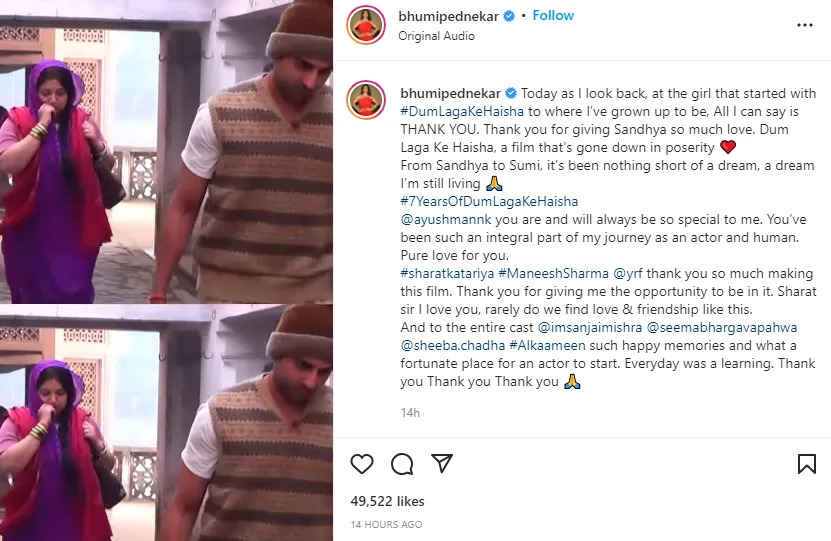Image resolution: width=831 pixels, height=541 pixels.
Task: Click the profile avatar in the post header
Action: [x=365, y=25]
